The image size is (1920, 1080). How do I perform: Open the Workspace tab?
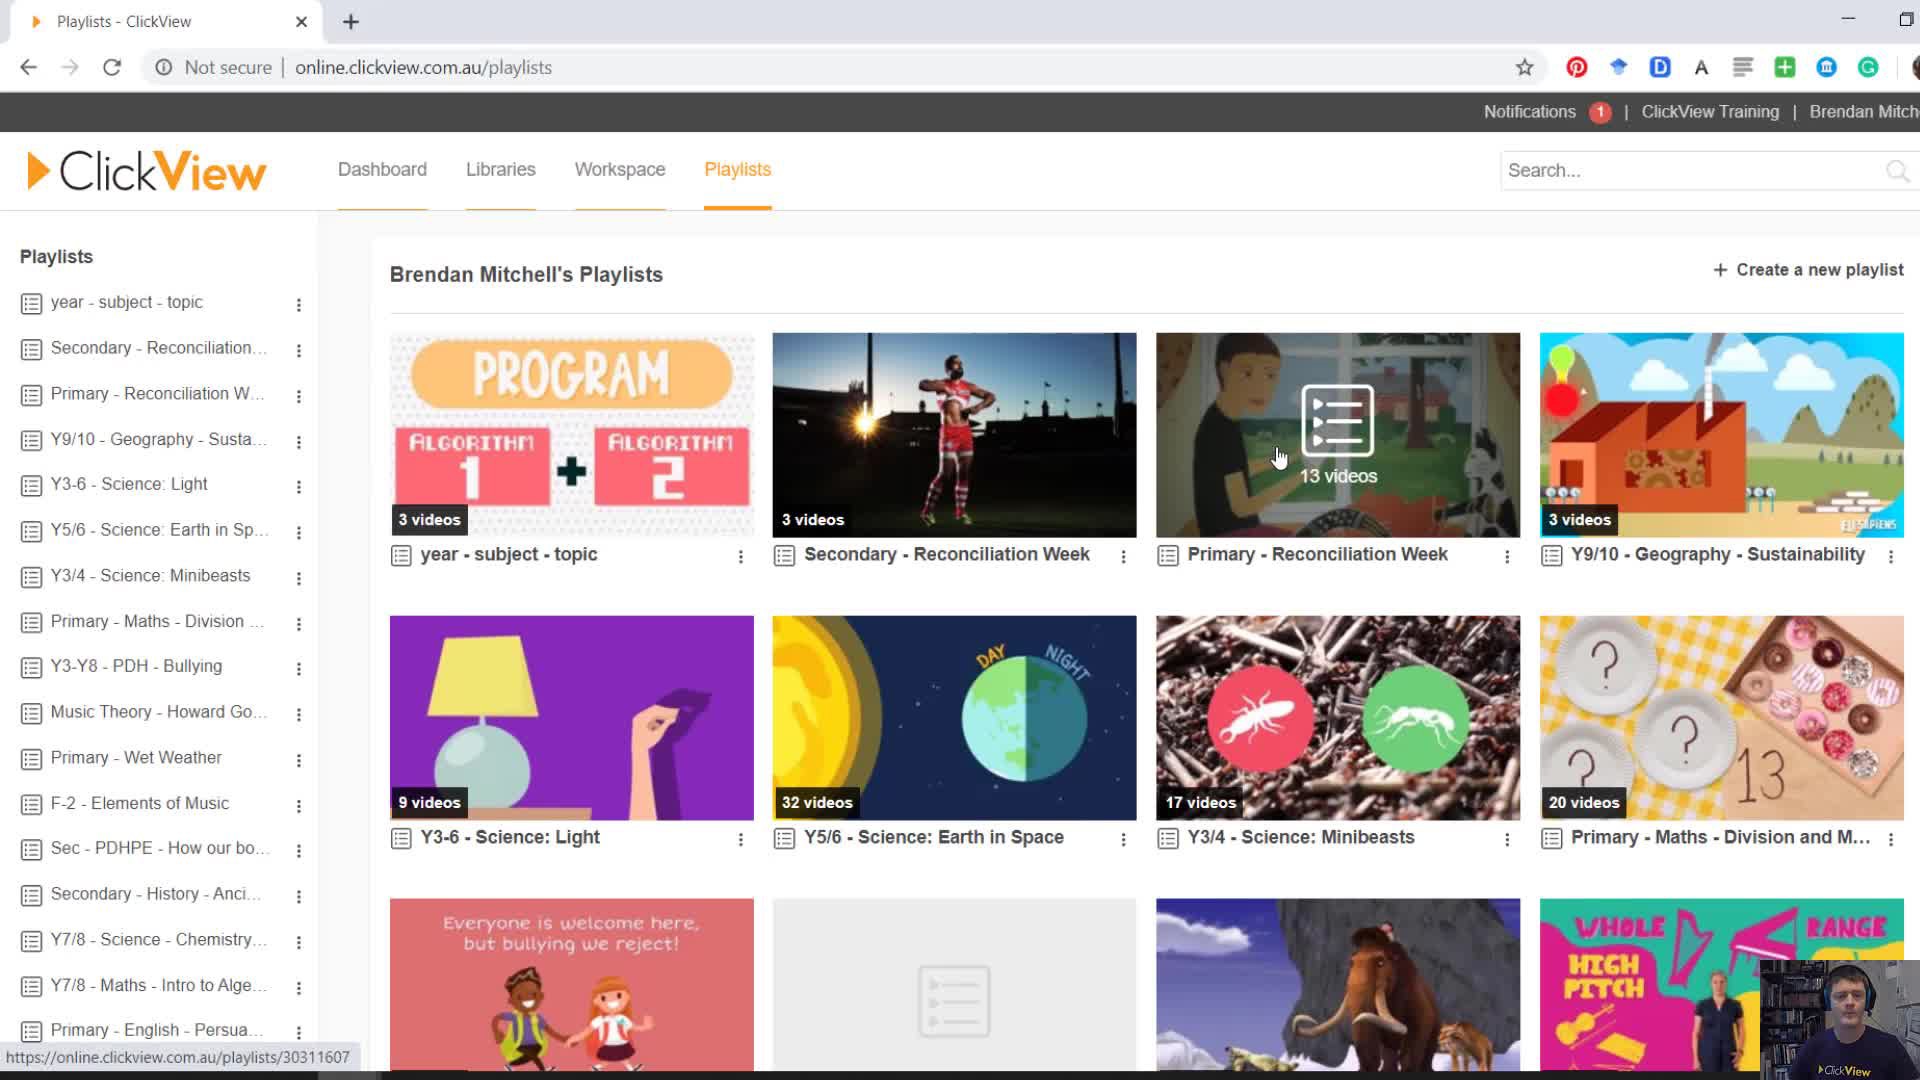pyautogui.click(x=619, y=170)
